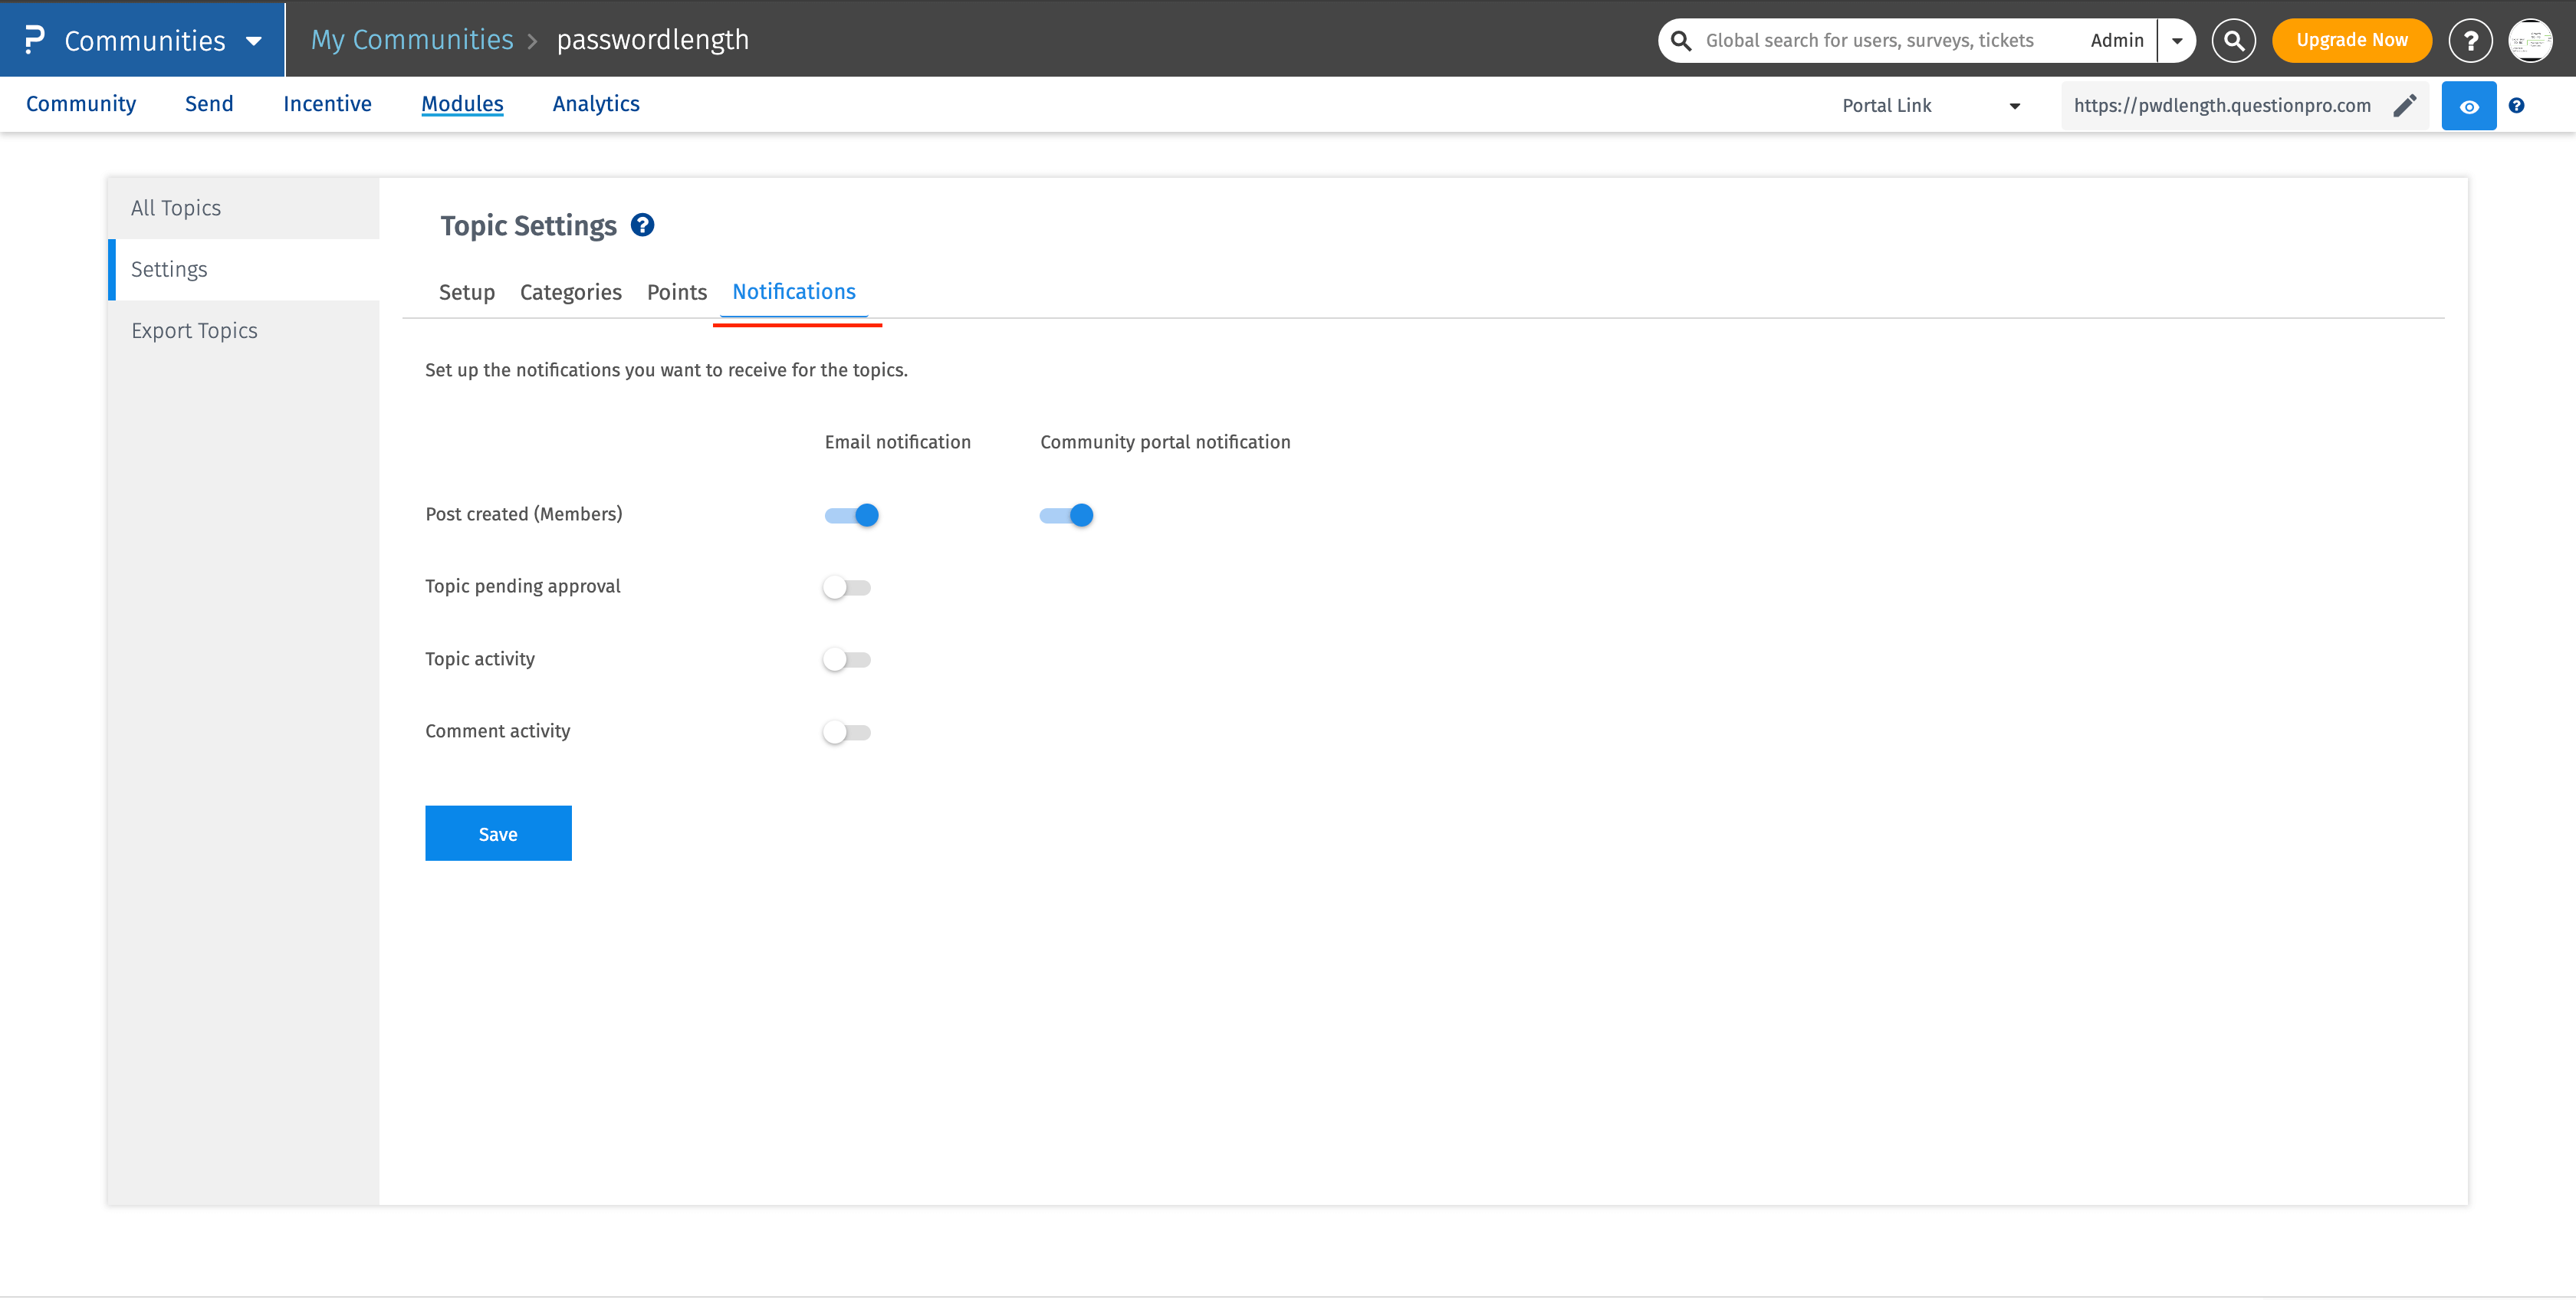Disable email notification for Post created (Members)
The width and height of the screenshot is (2576, 1300).
point(850,514)
